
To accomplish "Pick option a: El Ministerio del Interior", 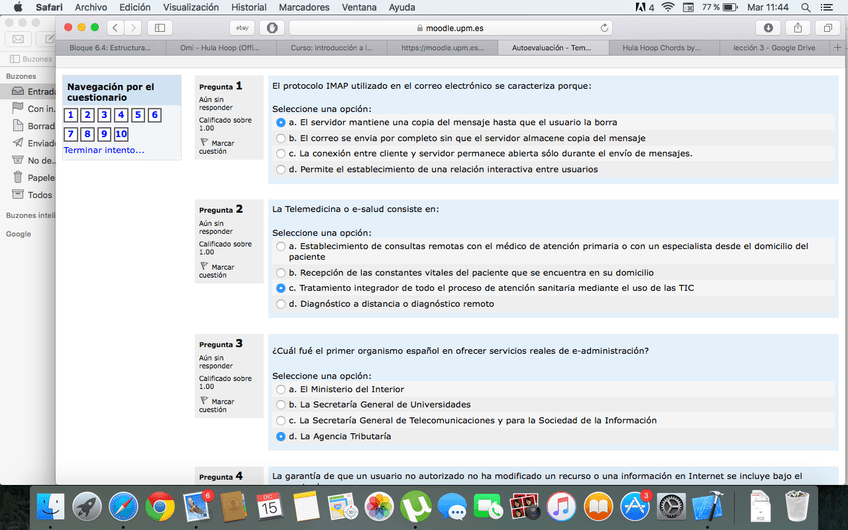I will [x=280, y=389].
